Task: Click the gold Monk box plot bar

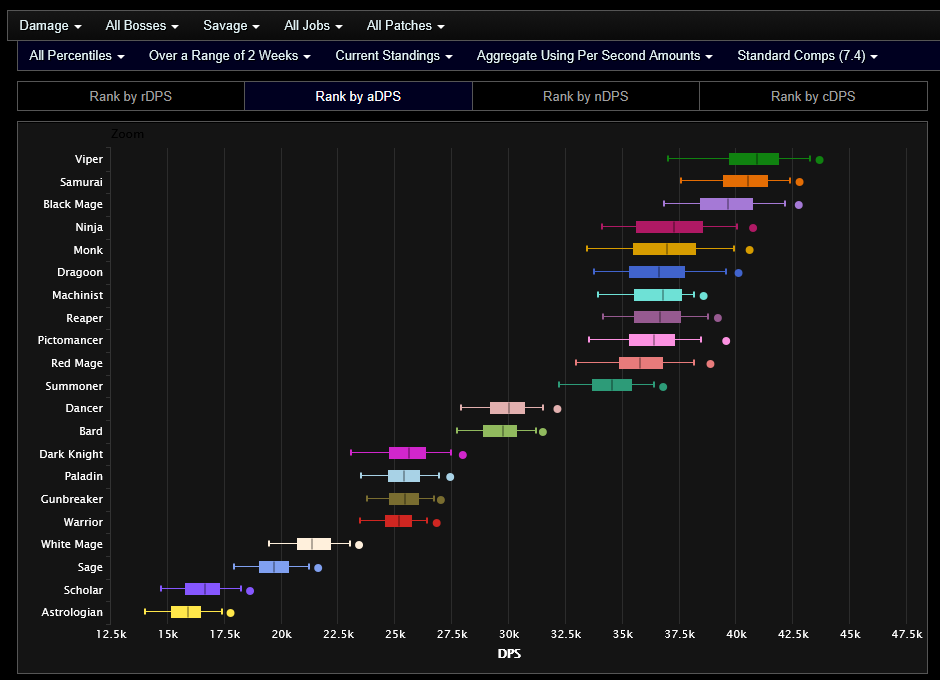Action: pyautogui.click(x=664, y=249)
